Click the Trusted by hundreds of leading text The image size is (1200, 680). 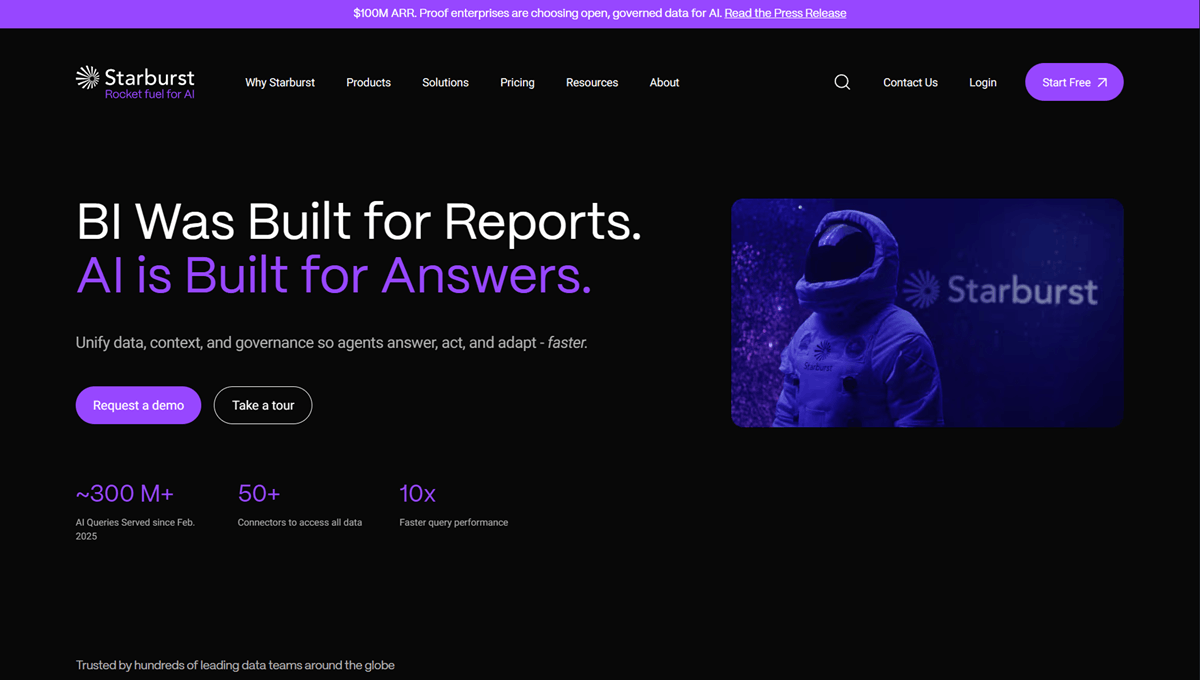[235, 665]
